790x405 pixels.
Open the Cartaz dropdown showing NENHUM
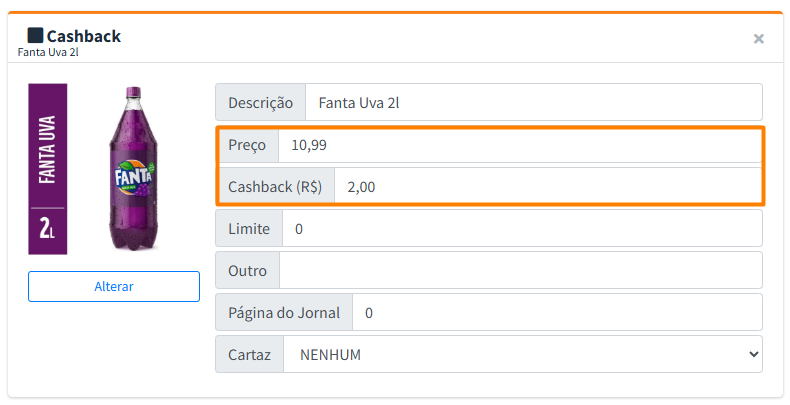pyautogui.click(x=523, y=355)
